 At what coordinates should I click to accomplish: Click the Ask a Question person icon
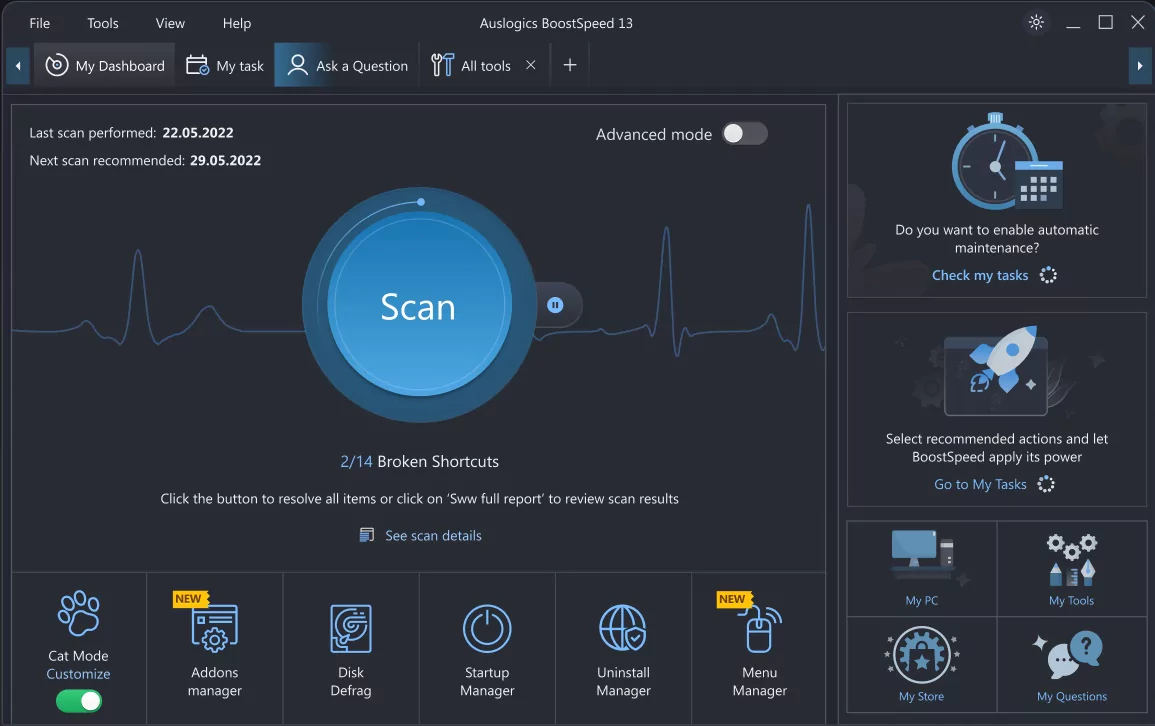click(298, 65)
